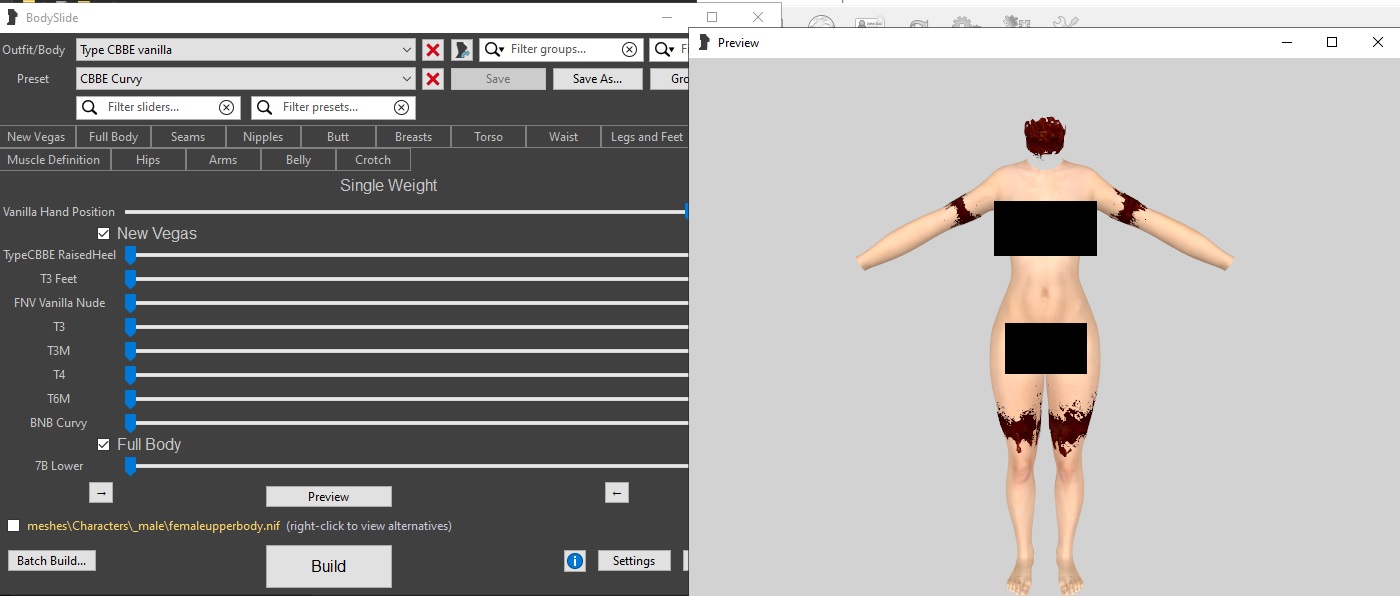Open the Muscle Definition tab
This screenshot has height=596, width=1400.
coord(54,160)
